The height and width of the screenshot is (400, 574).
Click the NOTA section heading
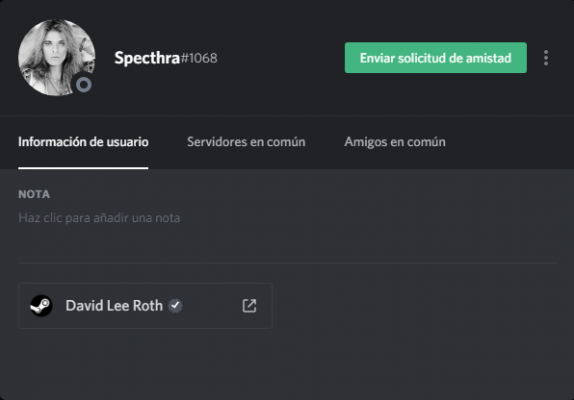coord(34,194)
